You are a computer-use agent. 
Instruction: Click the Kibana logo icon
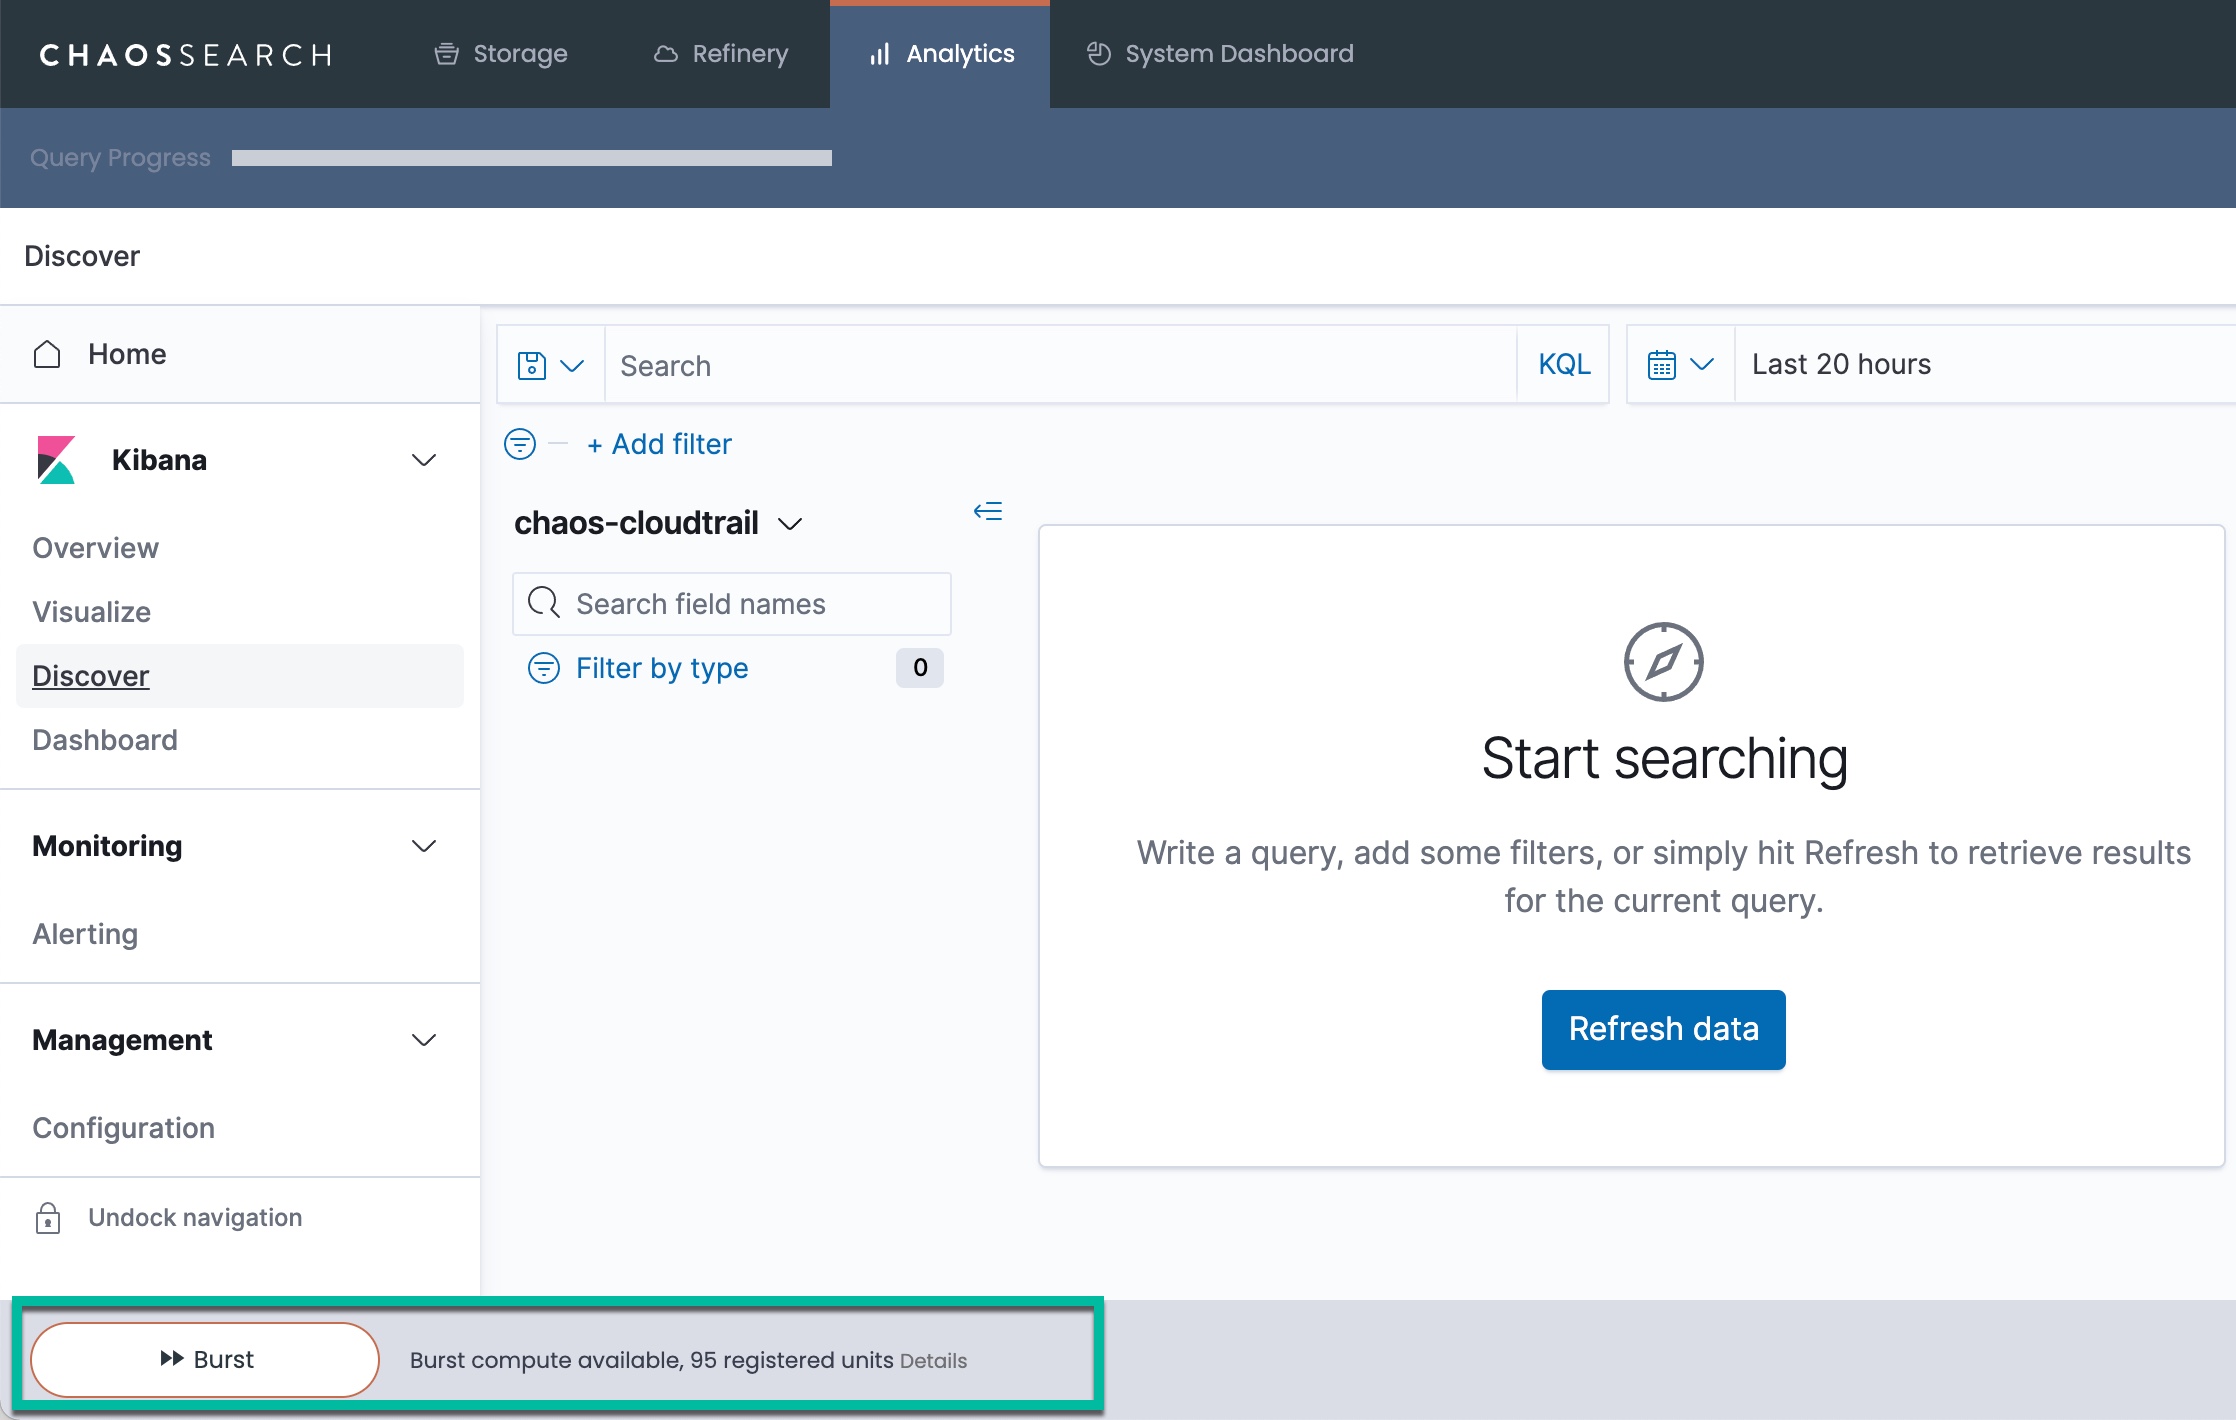click(x=56, y=460)
